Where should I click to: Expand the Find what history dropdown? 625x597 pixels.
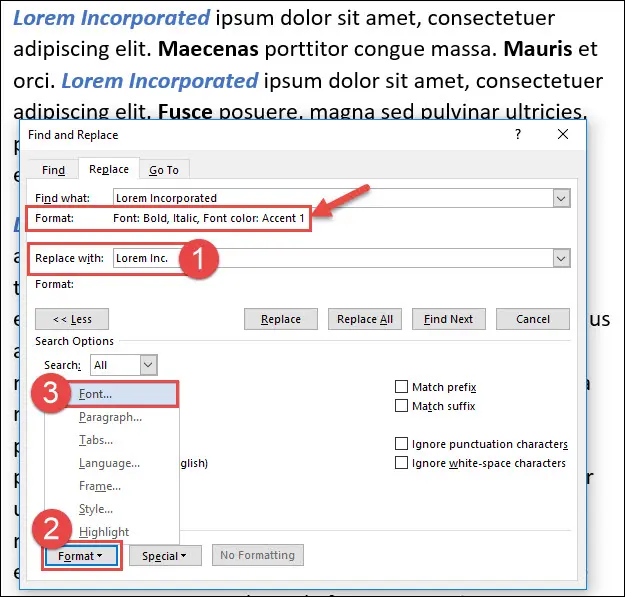561,198
